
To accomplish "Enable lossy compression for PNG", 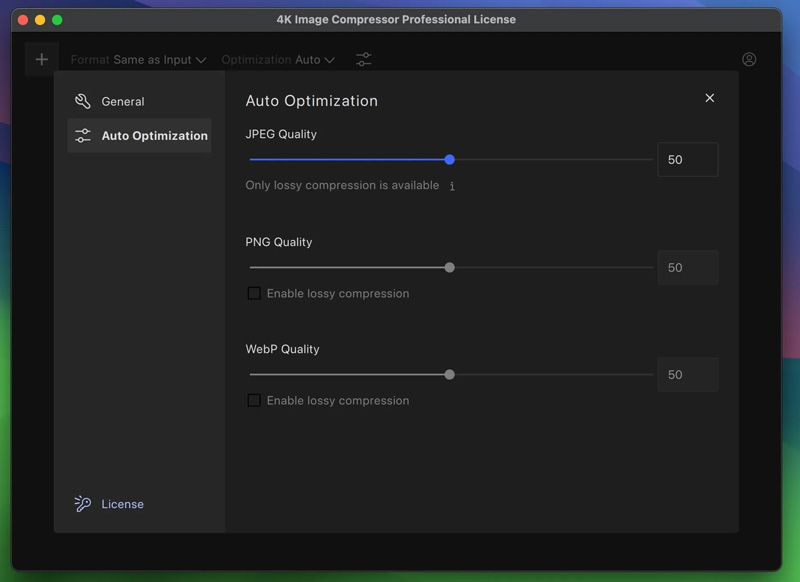I will pos(255,293).
